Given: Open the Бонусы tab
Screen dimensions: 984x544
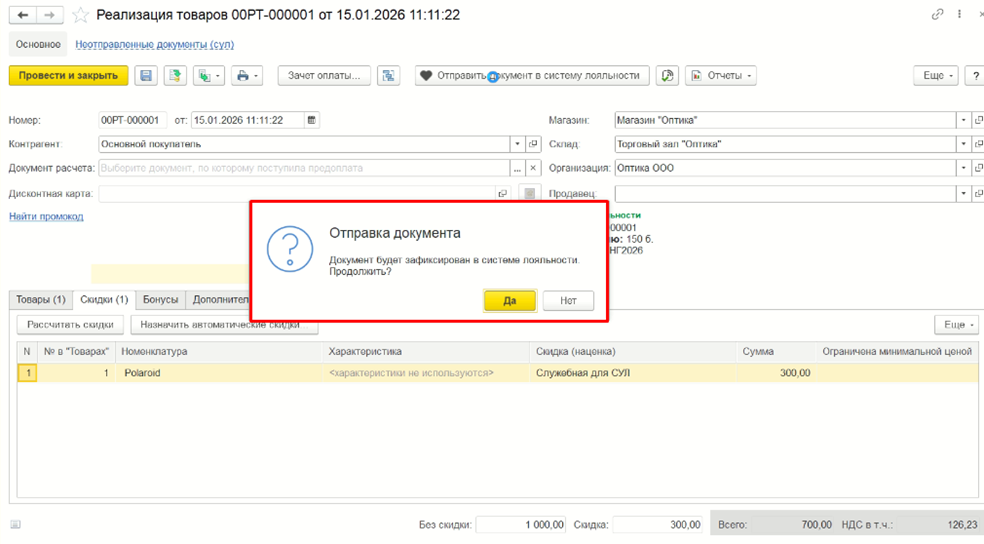Looking at the screenshot, I should pos(161,300).
